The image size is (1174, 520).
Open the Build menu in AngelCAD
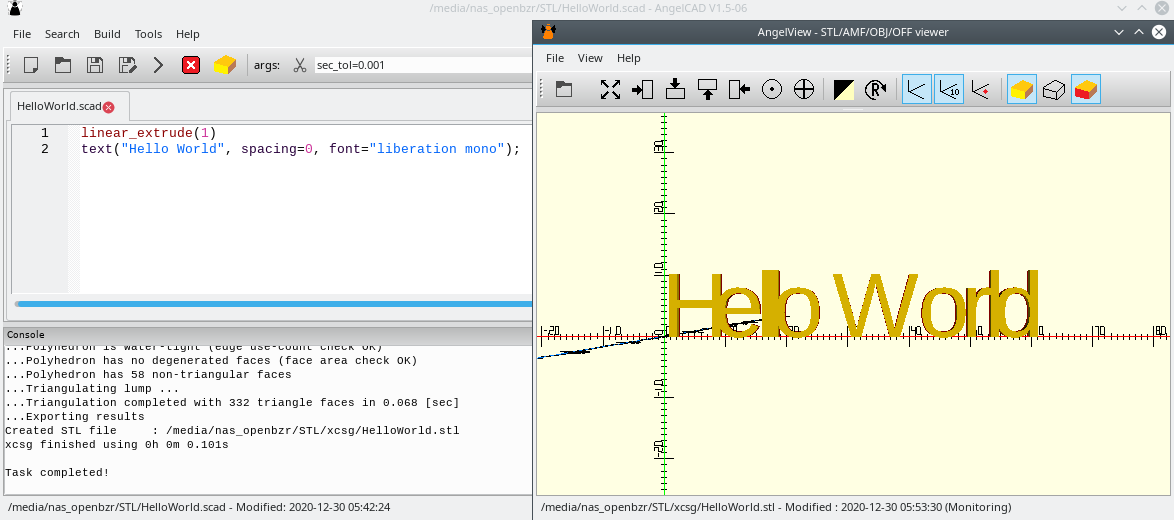(107, 34)
